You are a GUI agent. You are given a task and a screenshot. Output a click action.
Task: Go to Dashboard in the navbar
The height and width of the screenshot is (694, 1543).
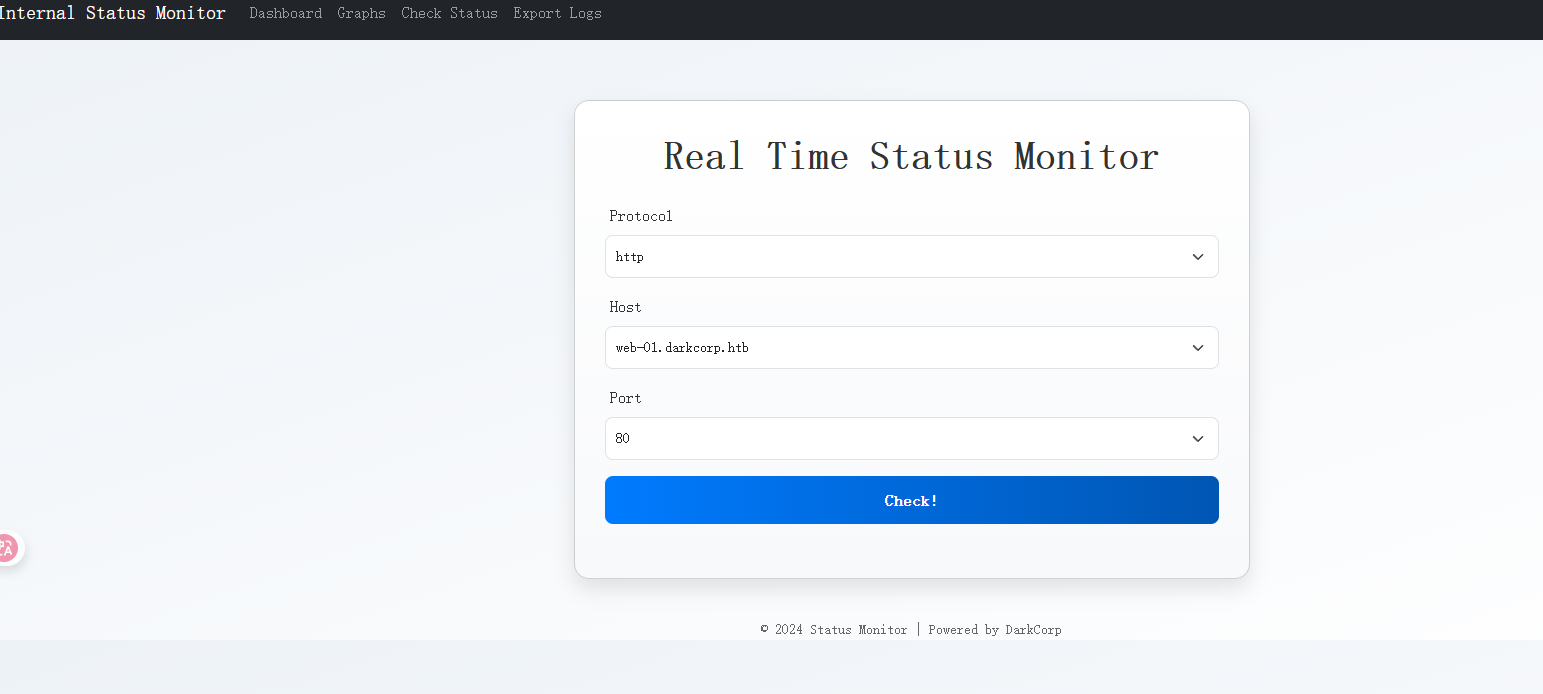285,14
